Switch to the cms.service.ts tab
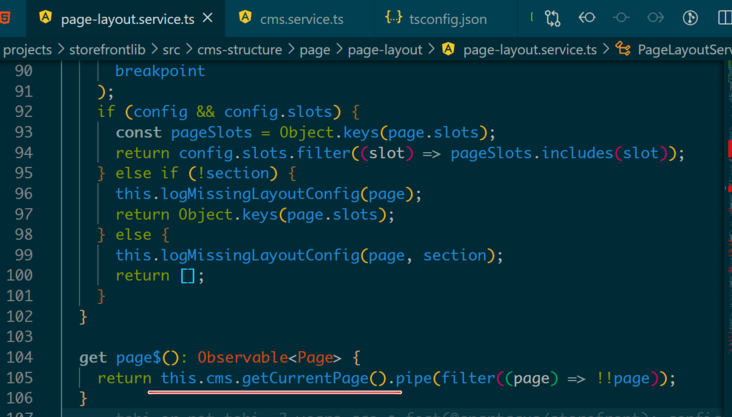Image resolution: width=732 pixels, height=417 pixels. click(299, 19)
